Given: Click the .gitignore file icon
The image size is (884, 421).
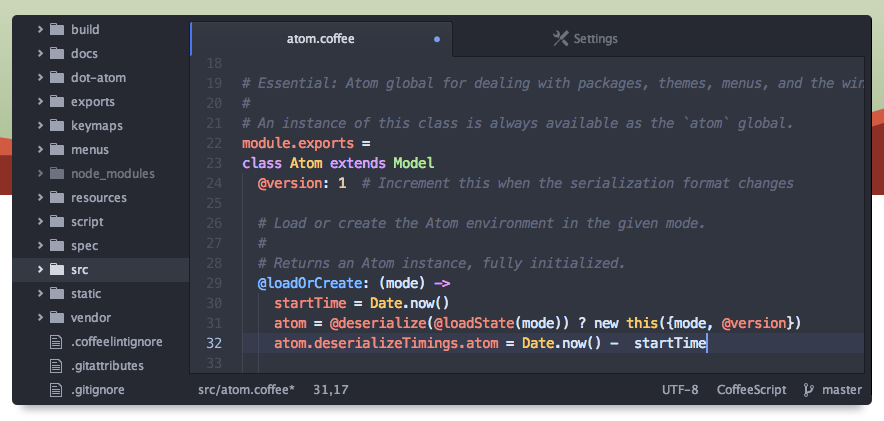Looking at the screenshot, I should point(57,390).
